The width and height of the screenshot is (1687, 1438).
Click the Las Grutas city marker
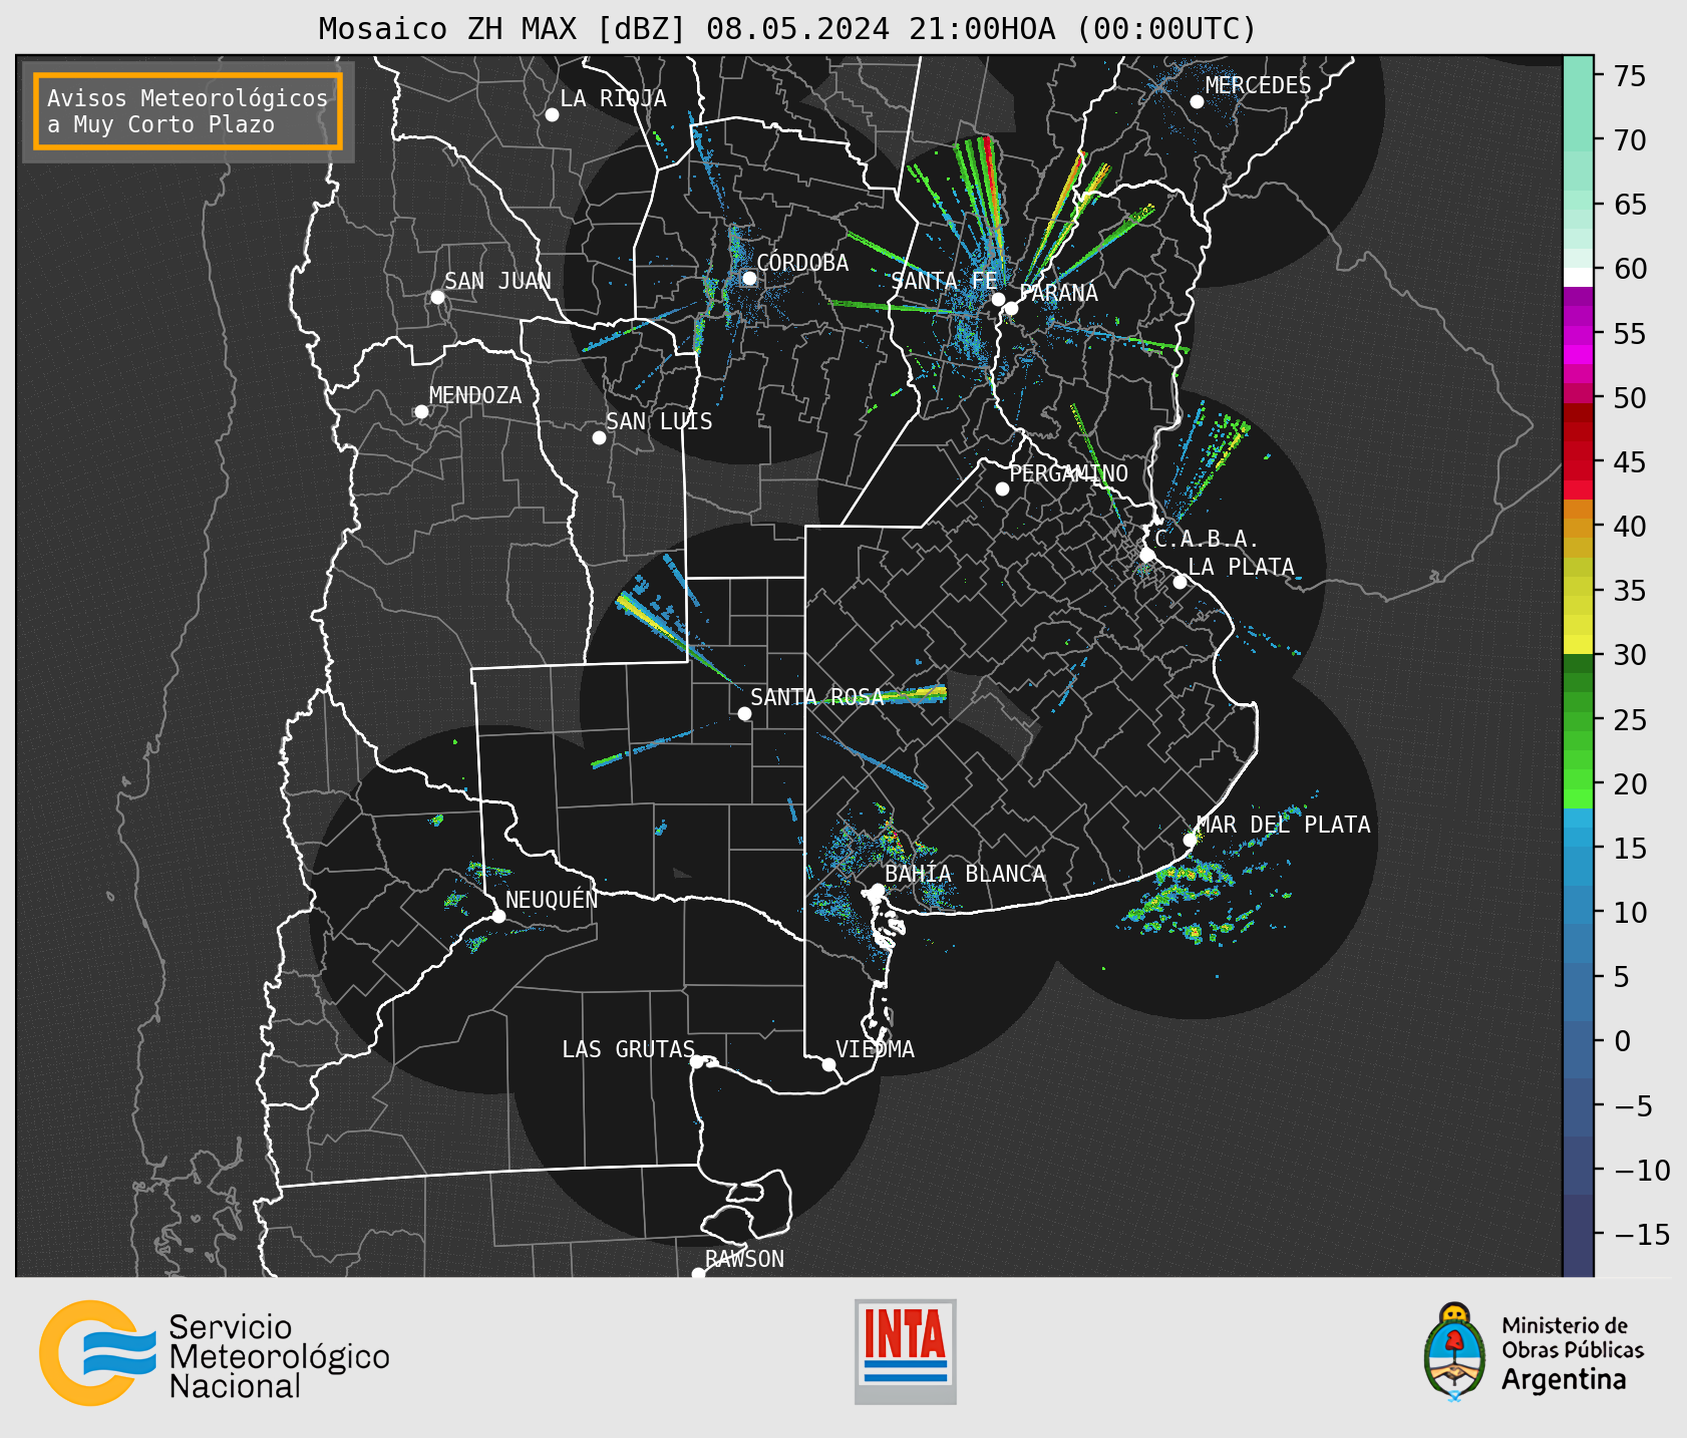697,1062
